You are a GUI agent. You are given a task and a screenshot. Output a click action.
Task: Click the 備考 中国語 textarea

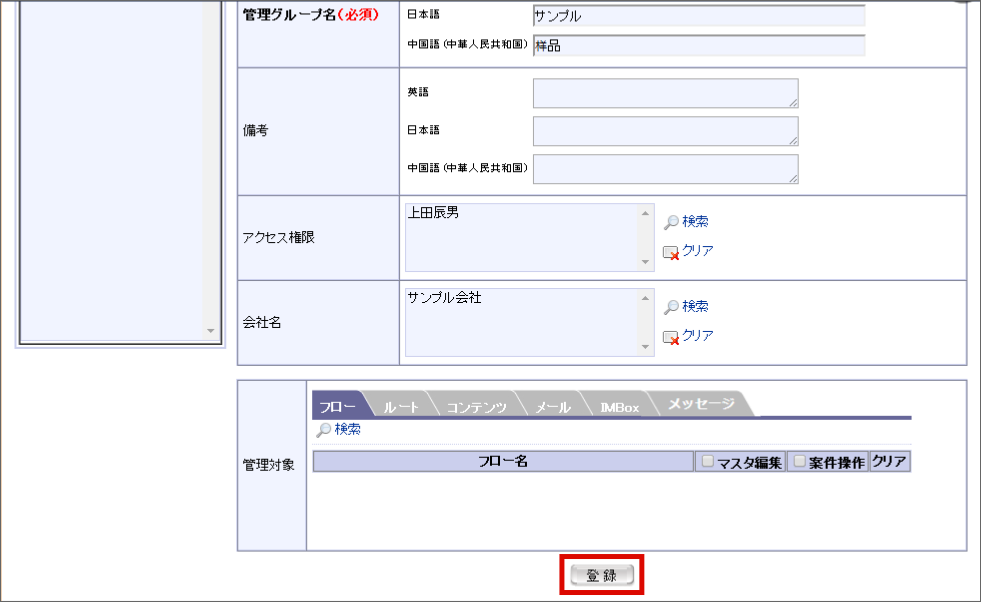[x=666, y=169]
